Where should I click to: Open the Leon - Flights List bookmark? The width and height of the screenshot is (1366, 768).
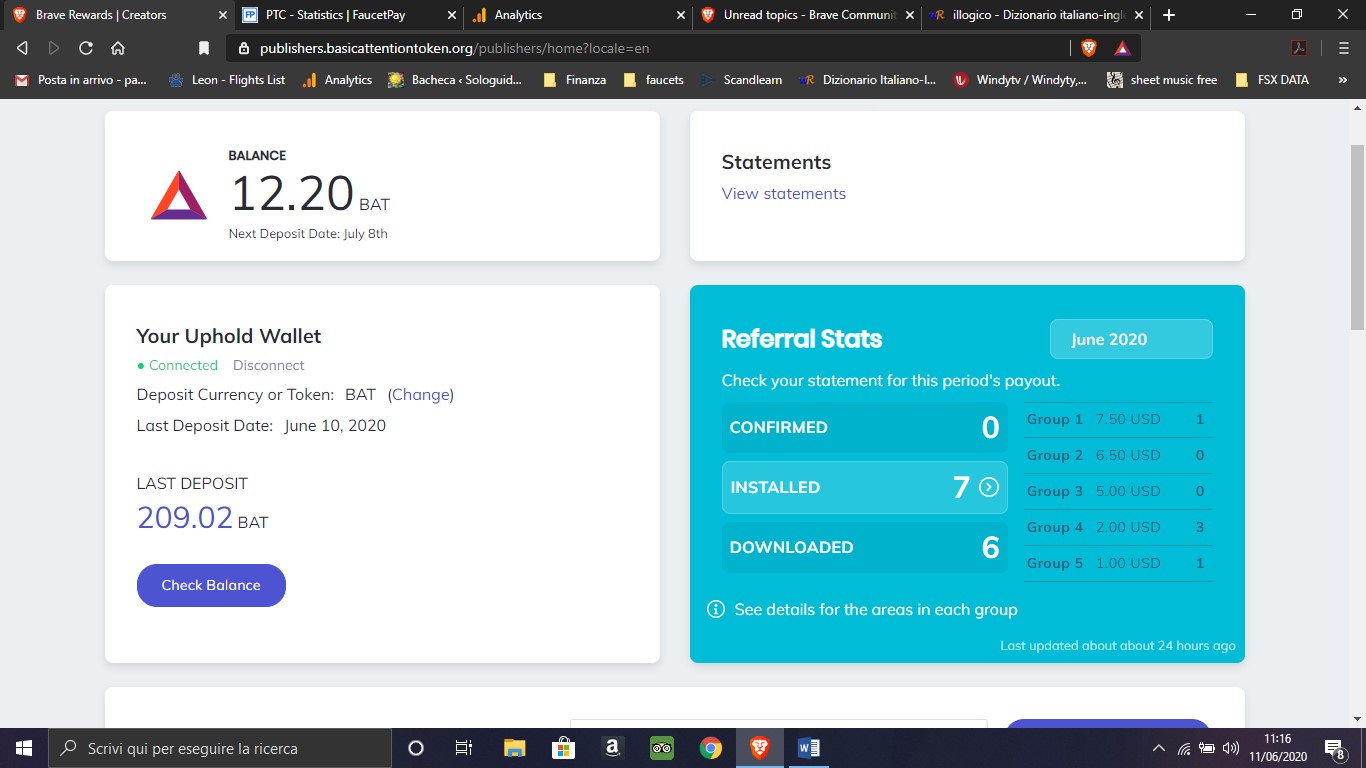(x=227, y=80)
